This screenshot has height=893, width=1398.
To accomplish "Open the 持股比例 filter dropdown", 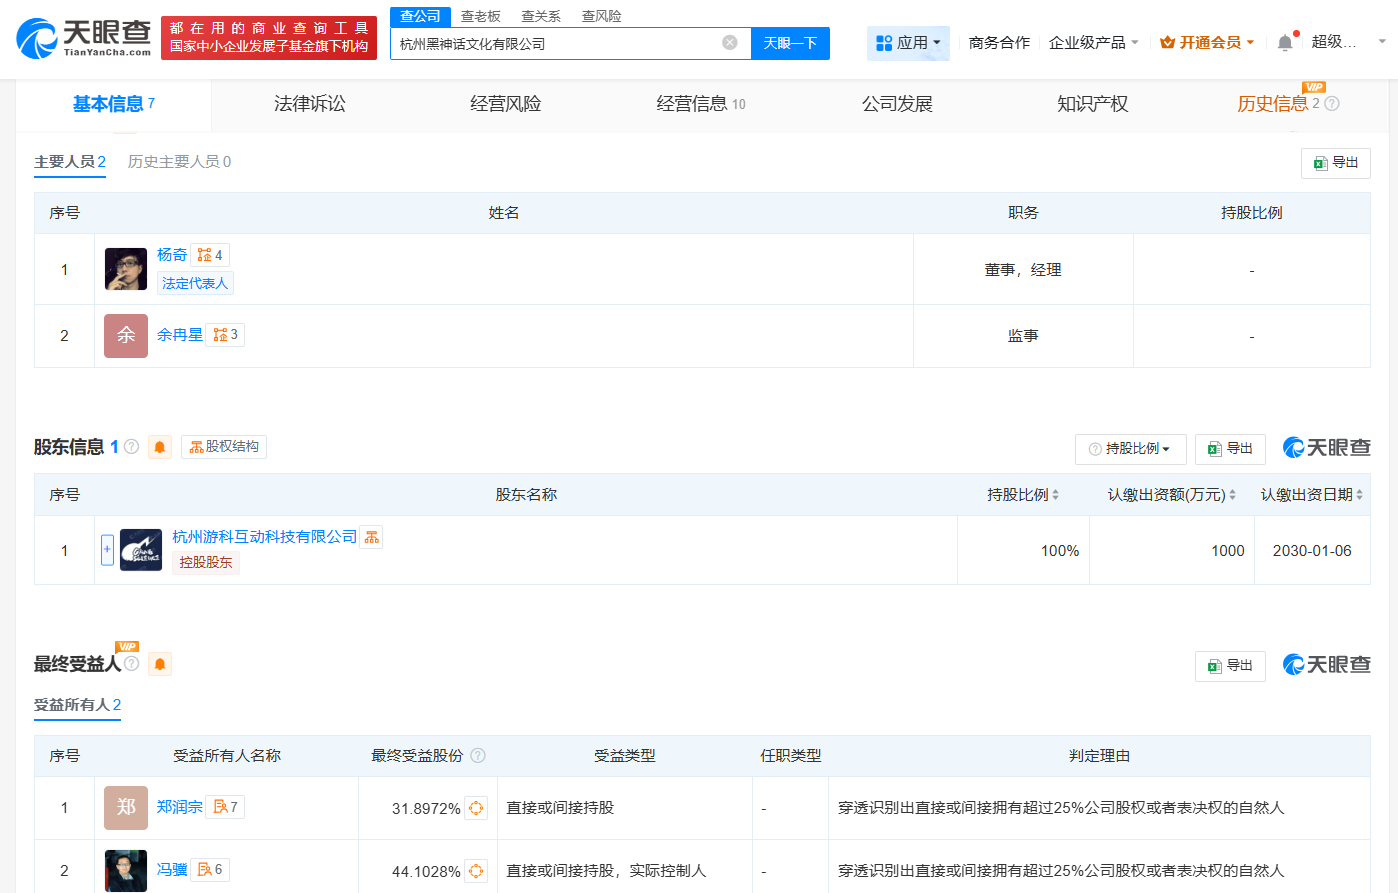I will coord(1130,449).
